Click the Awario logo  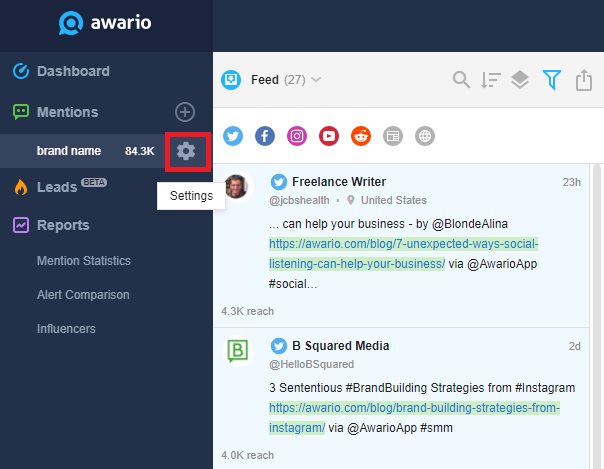click(105, 23)
